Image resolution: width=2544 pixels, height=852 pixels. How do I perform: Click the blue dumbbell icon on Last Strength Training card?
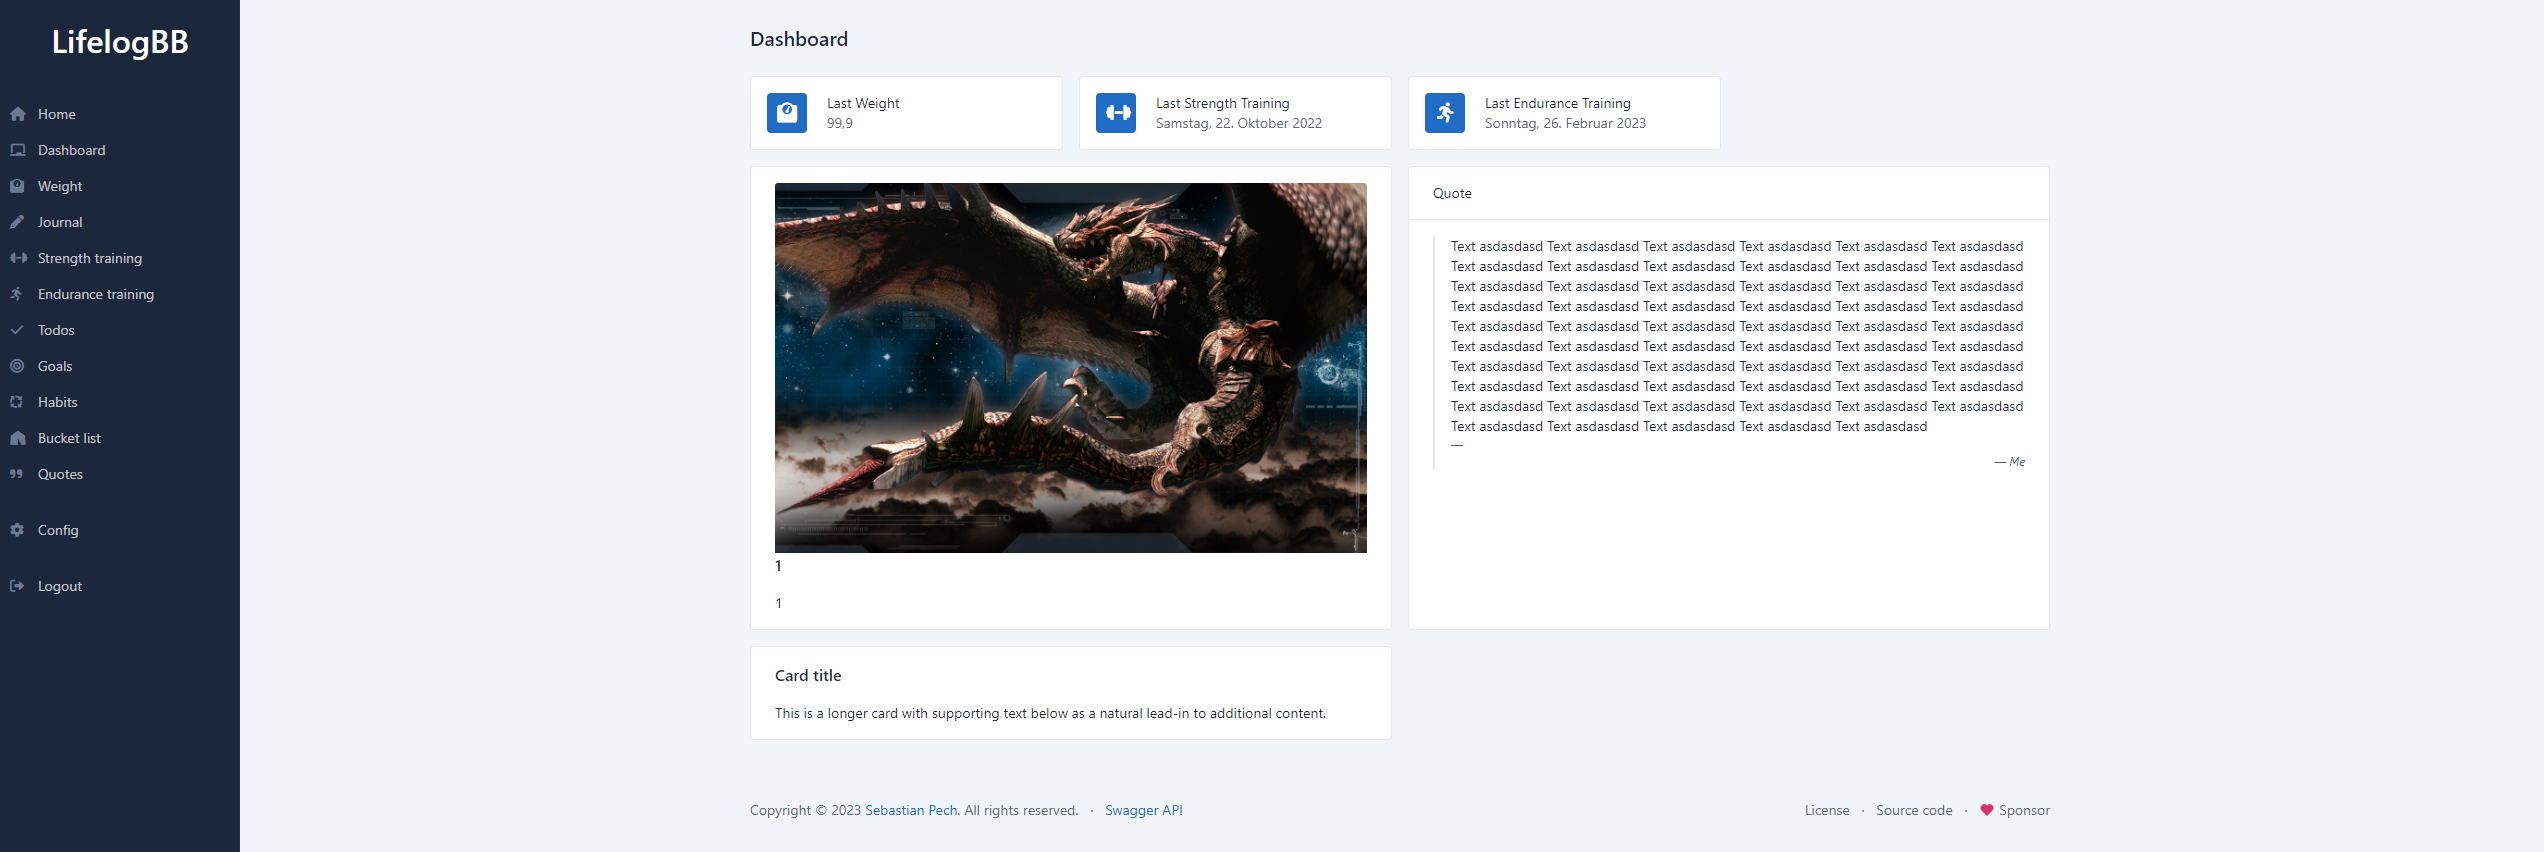point(1116,113)
